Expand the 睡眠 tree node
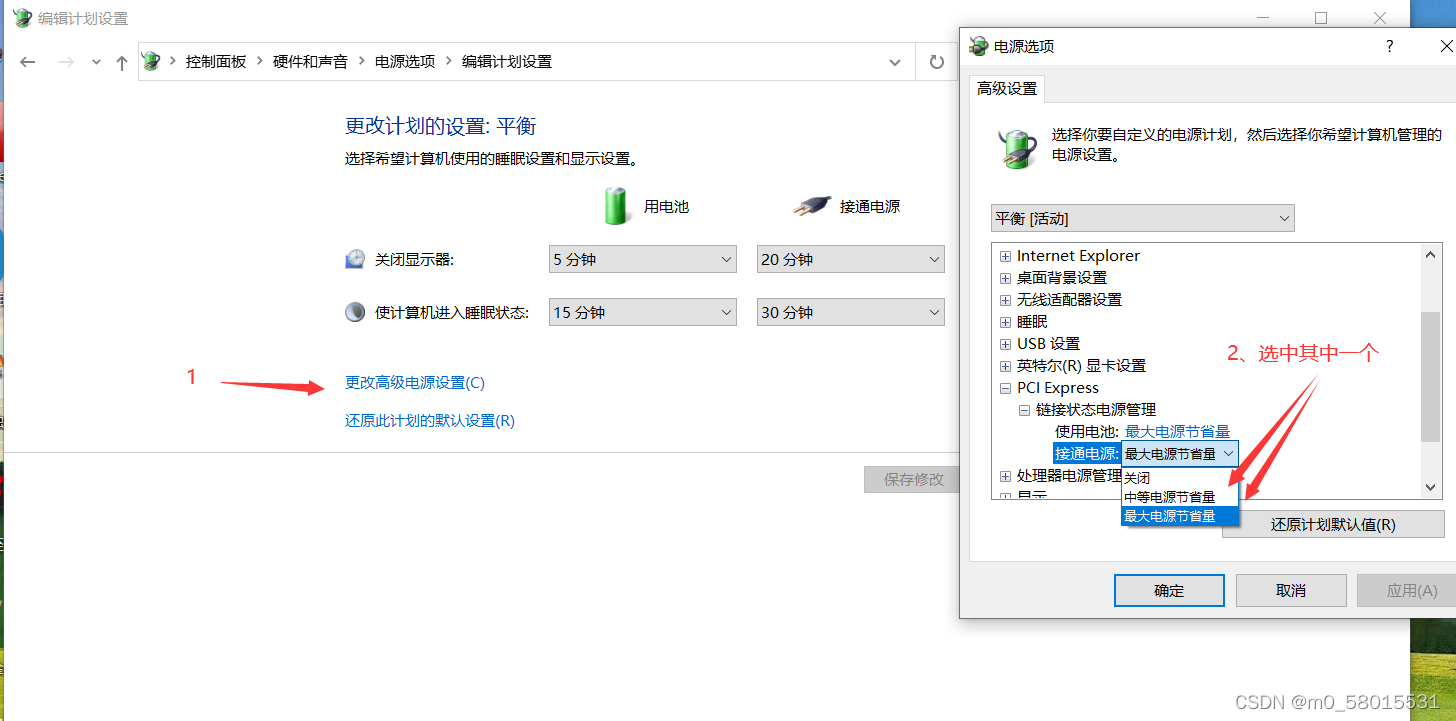The height and width of the screenshot is (721, 1456). click(x=1006, y=322)
